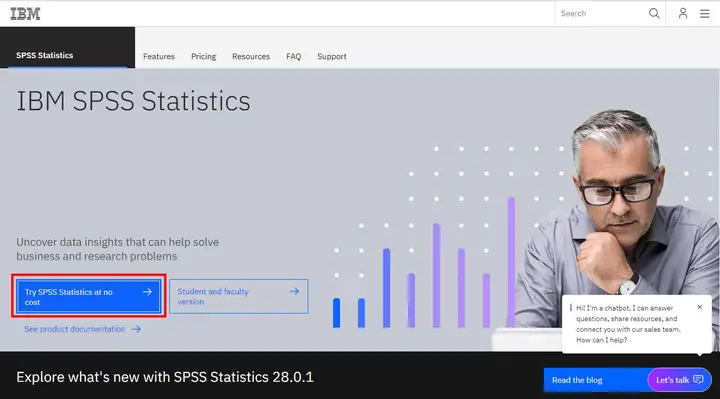Close the chatbot message popup
The height and width of the screenshot is (399, 720).
pos(699,307)
